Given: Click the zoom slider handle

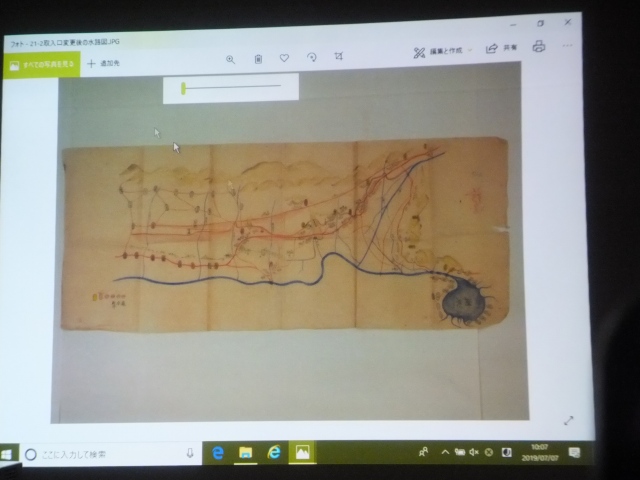Looking at the screenshot, I should [184, 88].
